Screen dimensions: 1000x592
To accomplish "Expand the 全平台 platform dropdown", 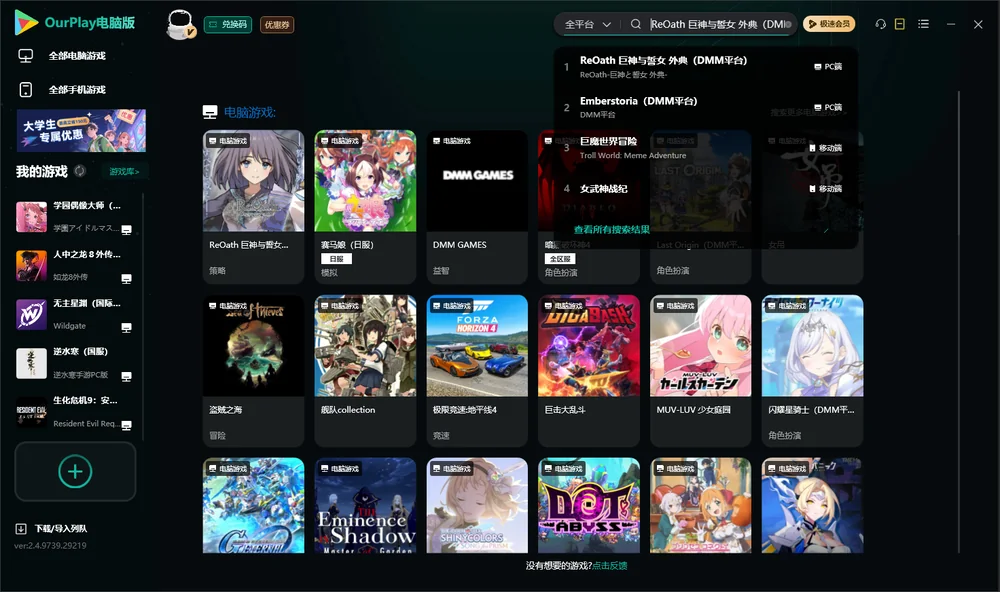I will (x=587, y=24).
